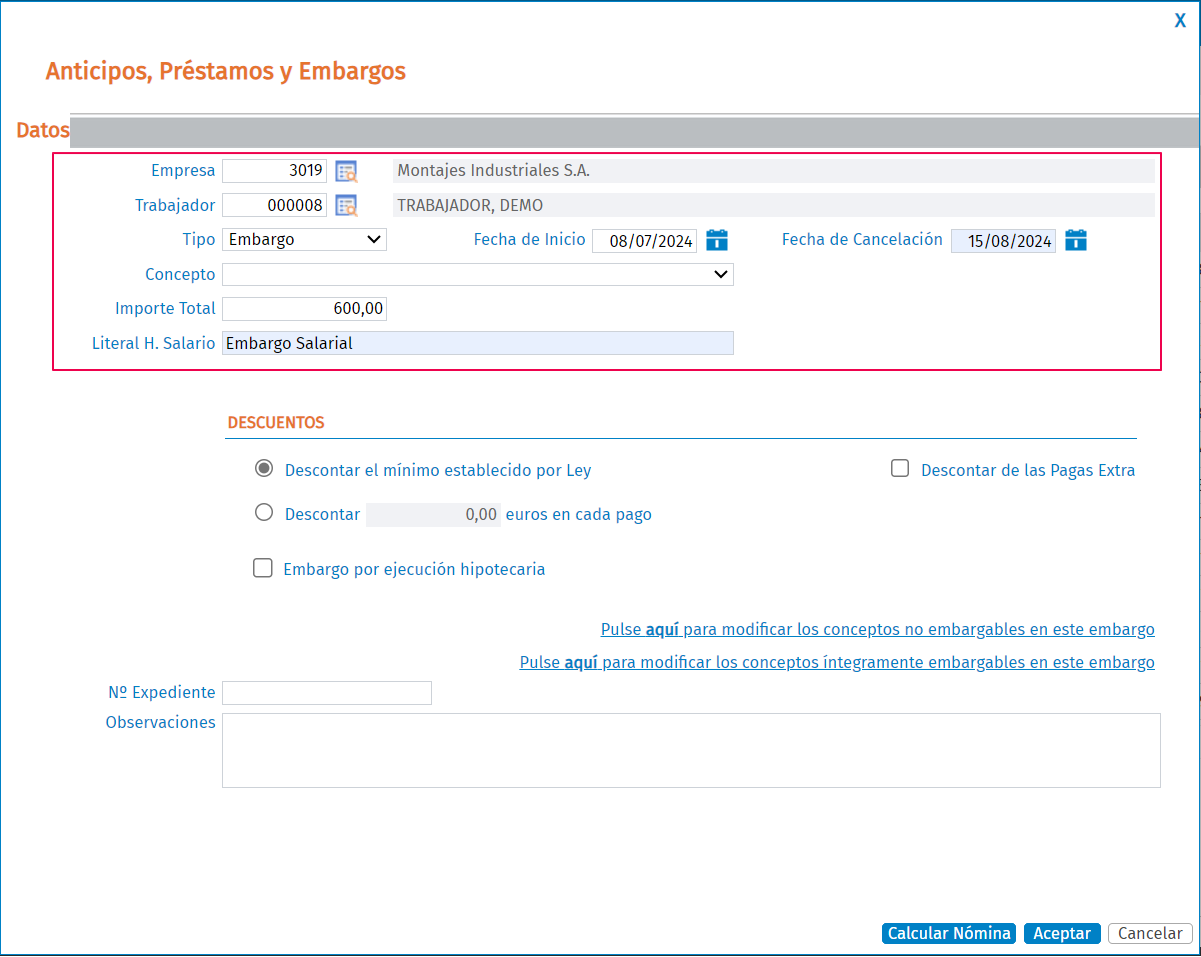The image size is (1201, 957).
Task: Focus the Trabajador code field 000008
Action: coord(274,206)
